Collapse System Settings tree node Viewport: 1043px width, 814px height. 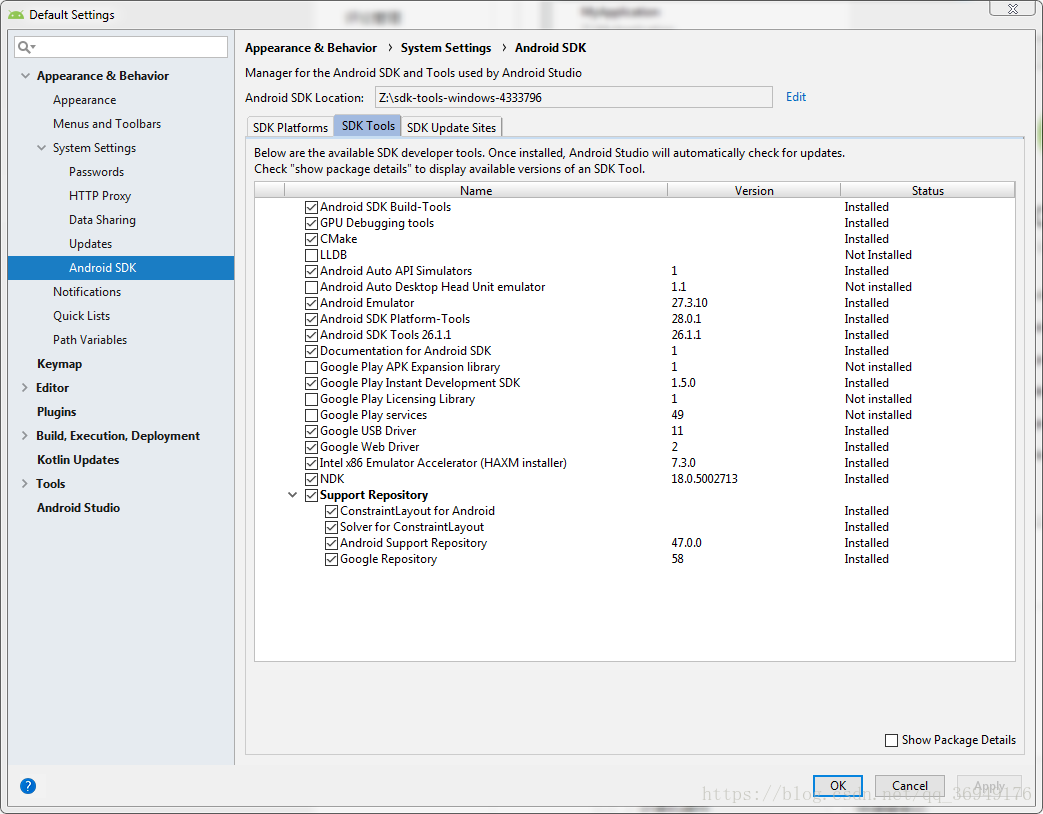click(x=41, y=148)
